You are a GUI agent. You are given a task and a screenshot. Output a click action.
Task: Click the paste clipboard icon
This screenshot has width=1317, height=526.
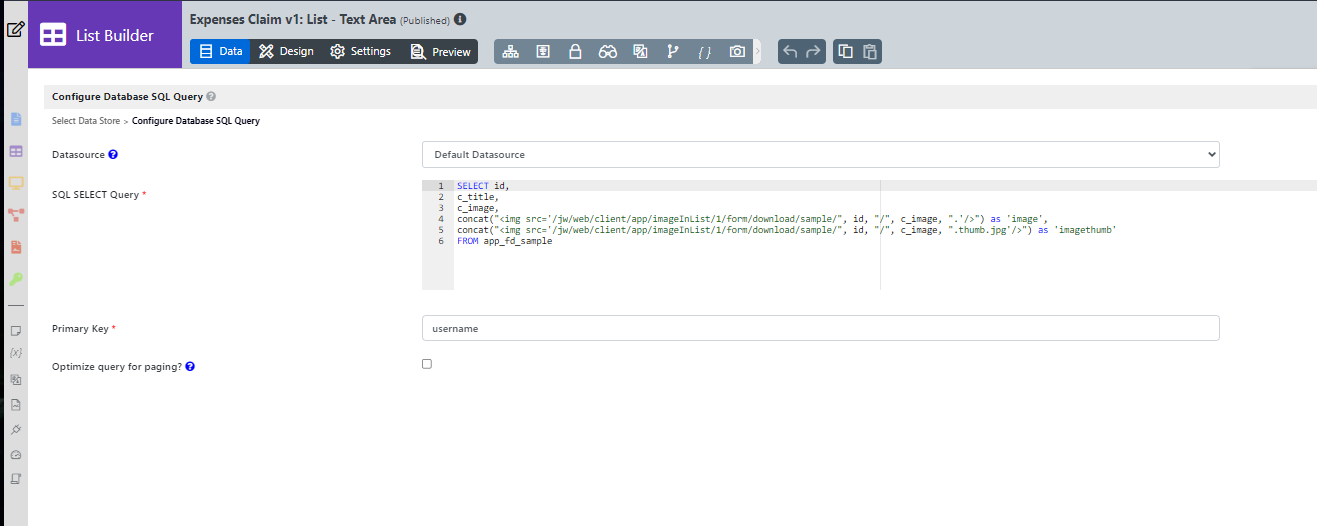(870, 52)
